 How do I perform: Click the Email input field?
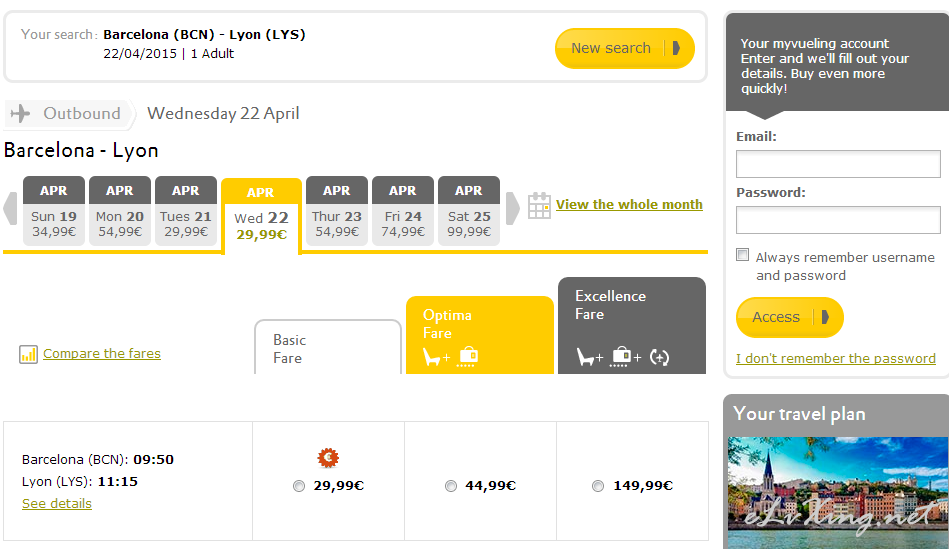pos(838,164)
